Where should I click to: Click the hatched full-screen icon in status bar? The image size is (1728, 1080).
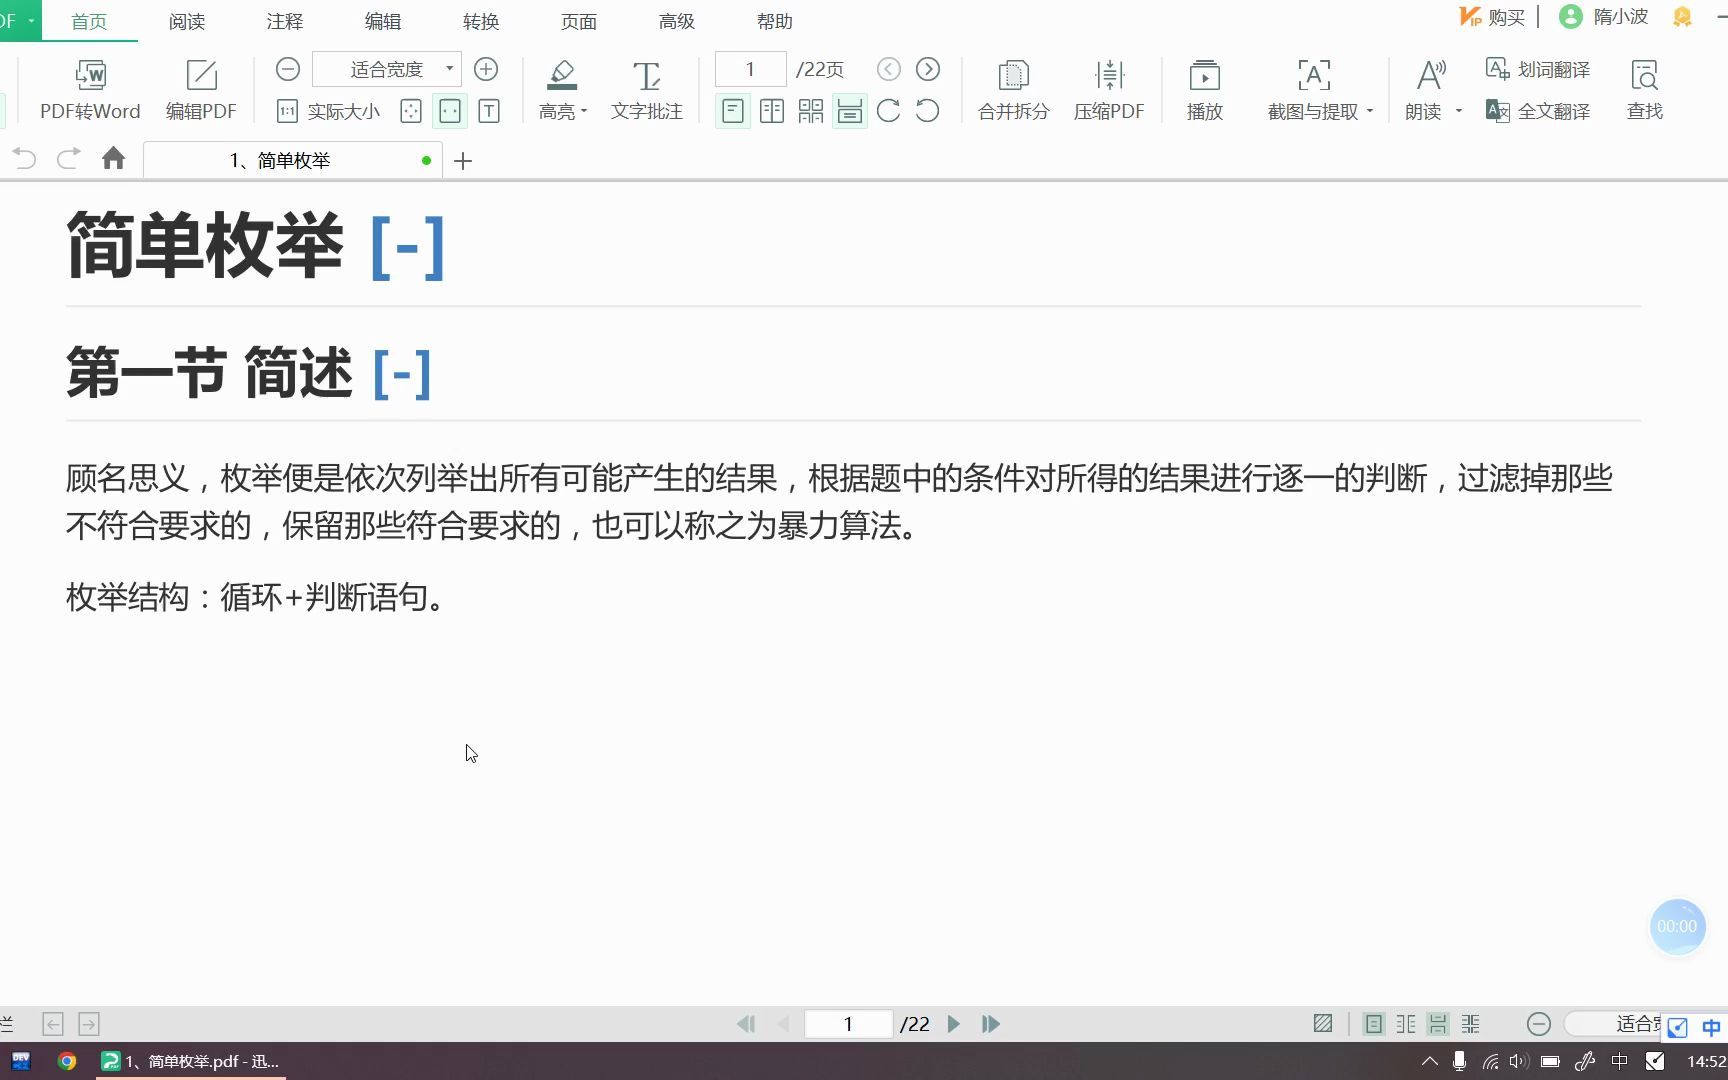(1323, 1023)
